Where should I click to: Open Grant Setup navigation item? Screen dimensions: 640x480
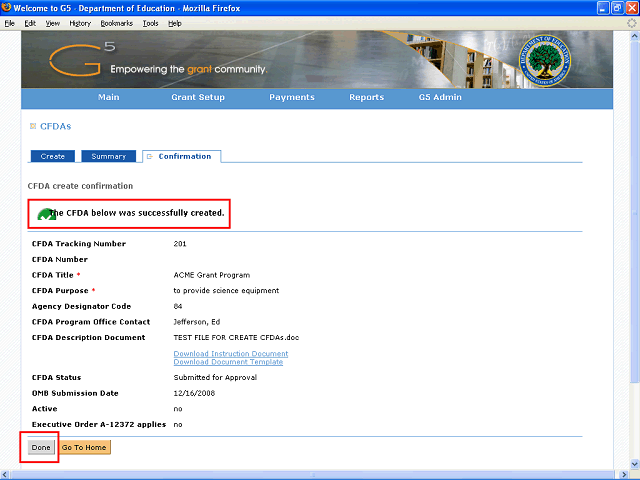198,97
